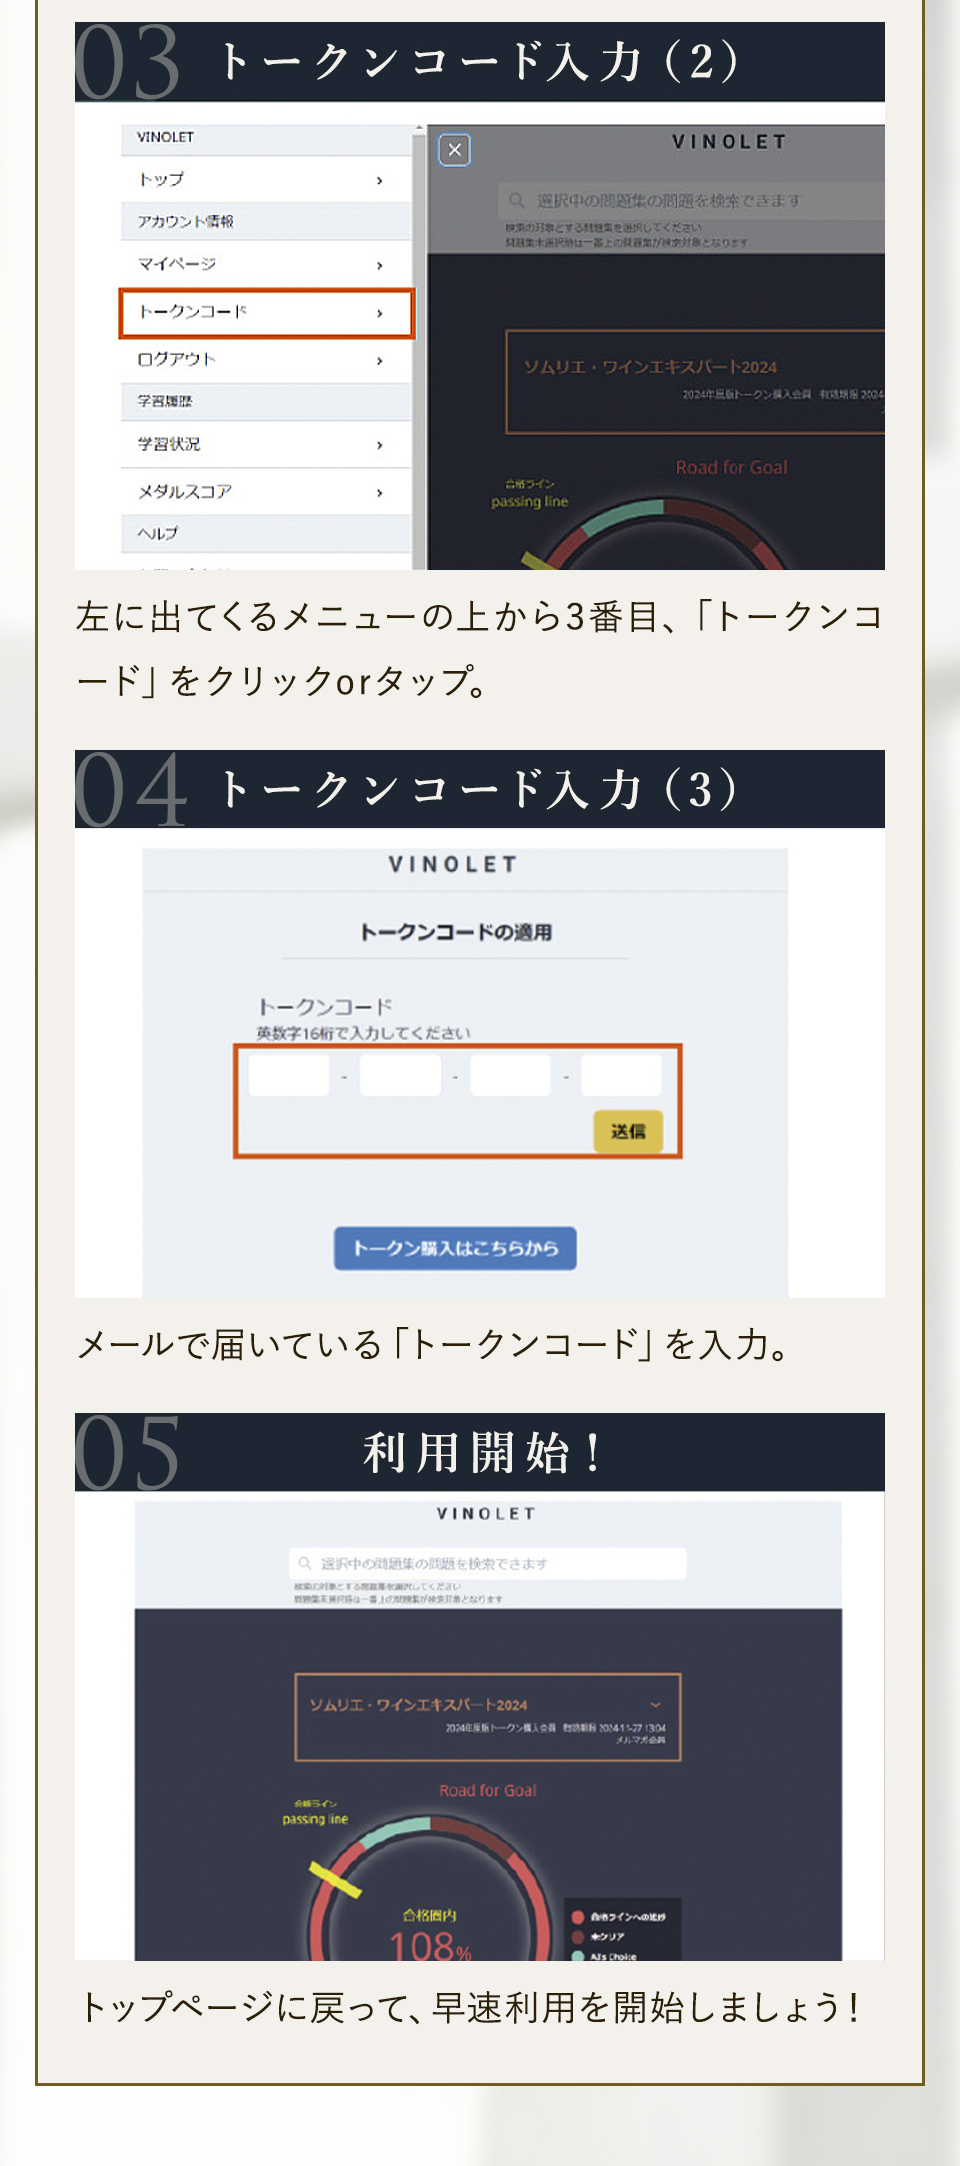The height and width of the screenshot is (2166, 960).
Task: Click the search box in step 05 screenshot
Action: [488, 1563]
